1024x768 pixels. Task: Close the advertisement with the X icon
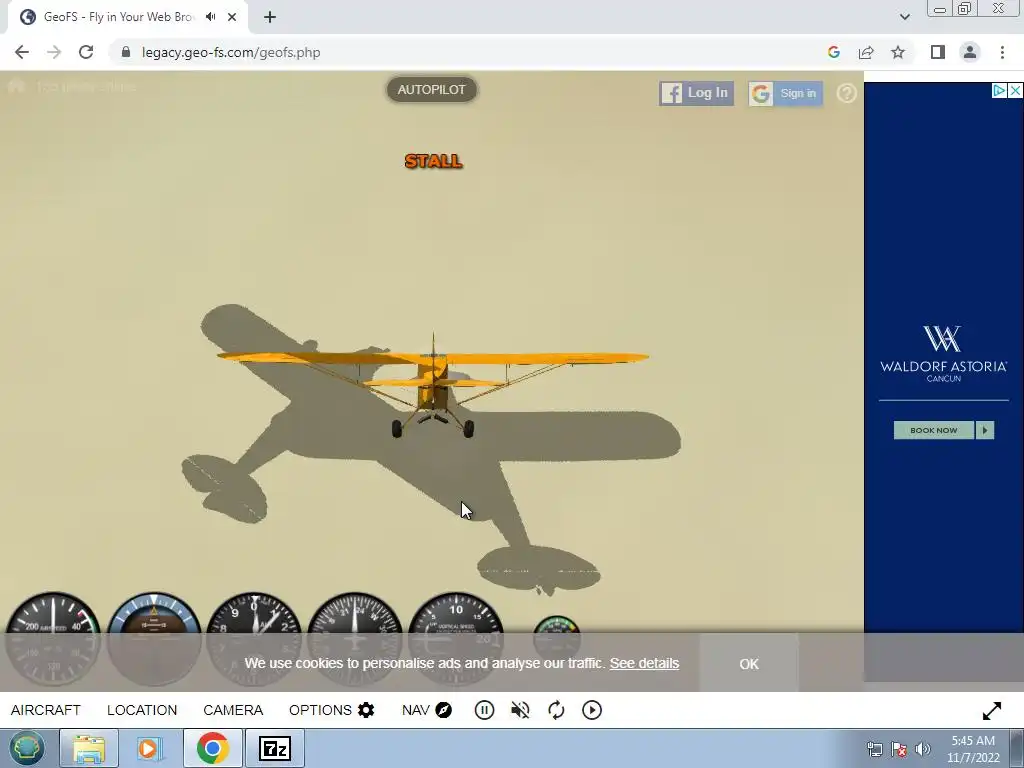[1015, 91]
